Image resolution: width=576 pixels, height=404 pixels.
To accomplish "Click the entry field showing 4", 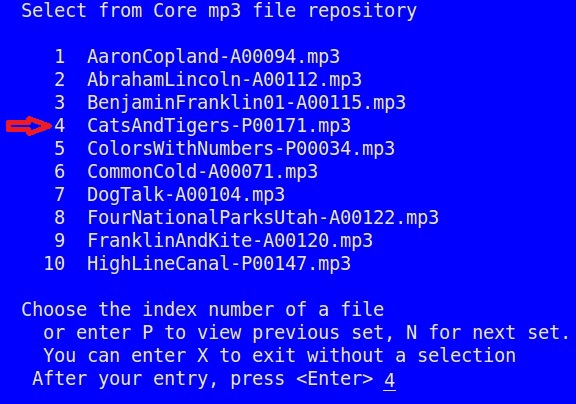I will click(x=389, y=380).
